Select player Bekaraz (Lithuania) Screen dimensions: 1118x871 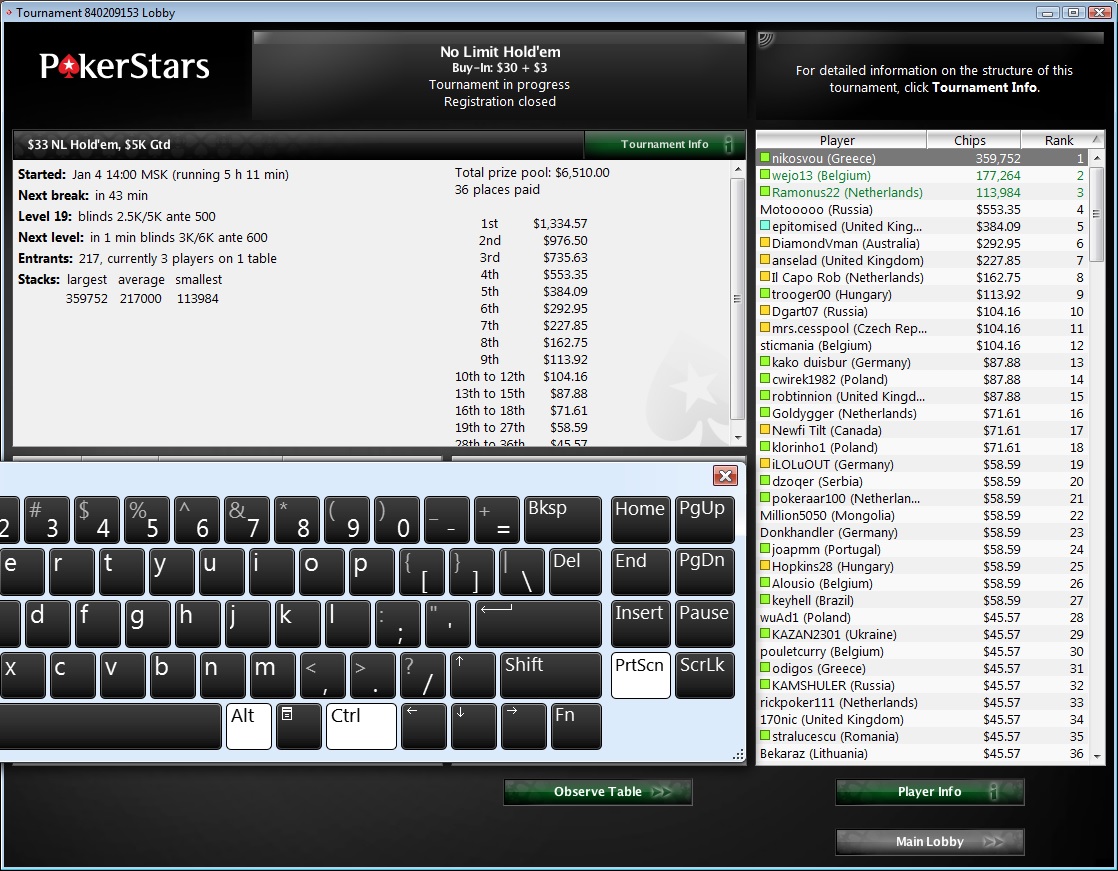pyautogui.click(x=923, y=753)
